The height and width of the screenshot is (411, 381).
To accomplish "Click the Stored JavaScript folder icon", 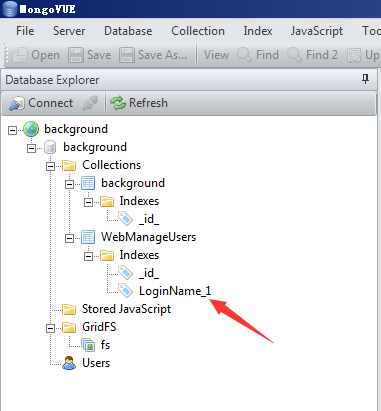I will point(69,309).
